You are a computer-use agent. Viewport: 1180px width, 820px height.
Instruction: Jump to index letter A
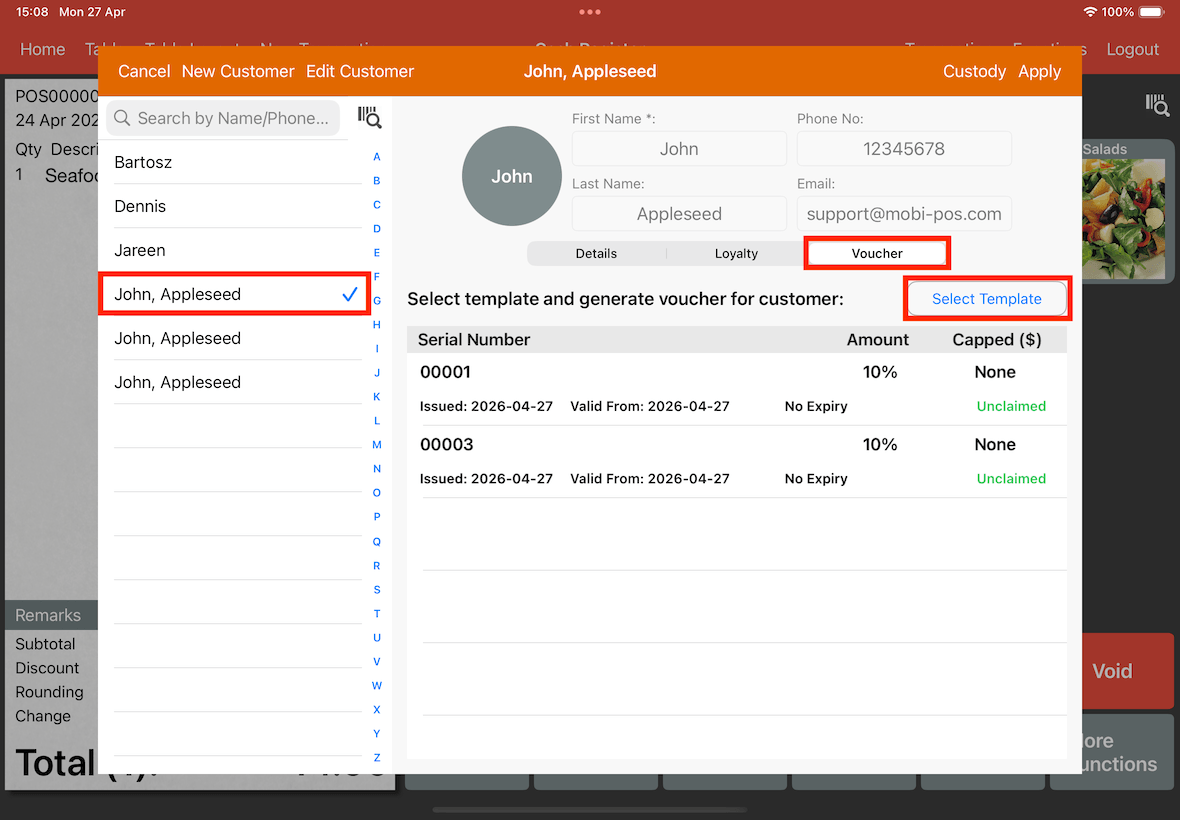377,156
